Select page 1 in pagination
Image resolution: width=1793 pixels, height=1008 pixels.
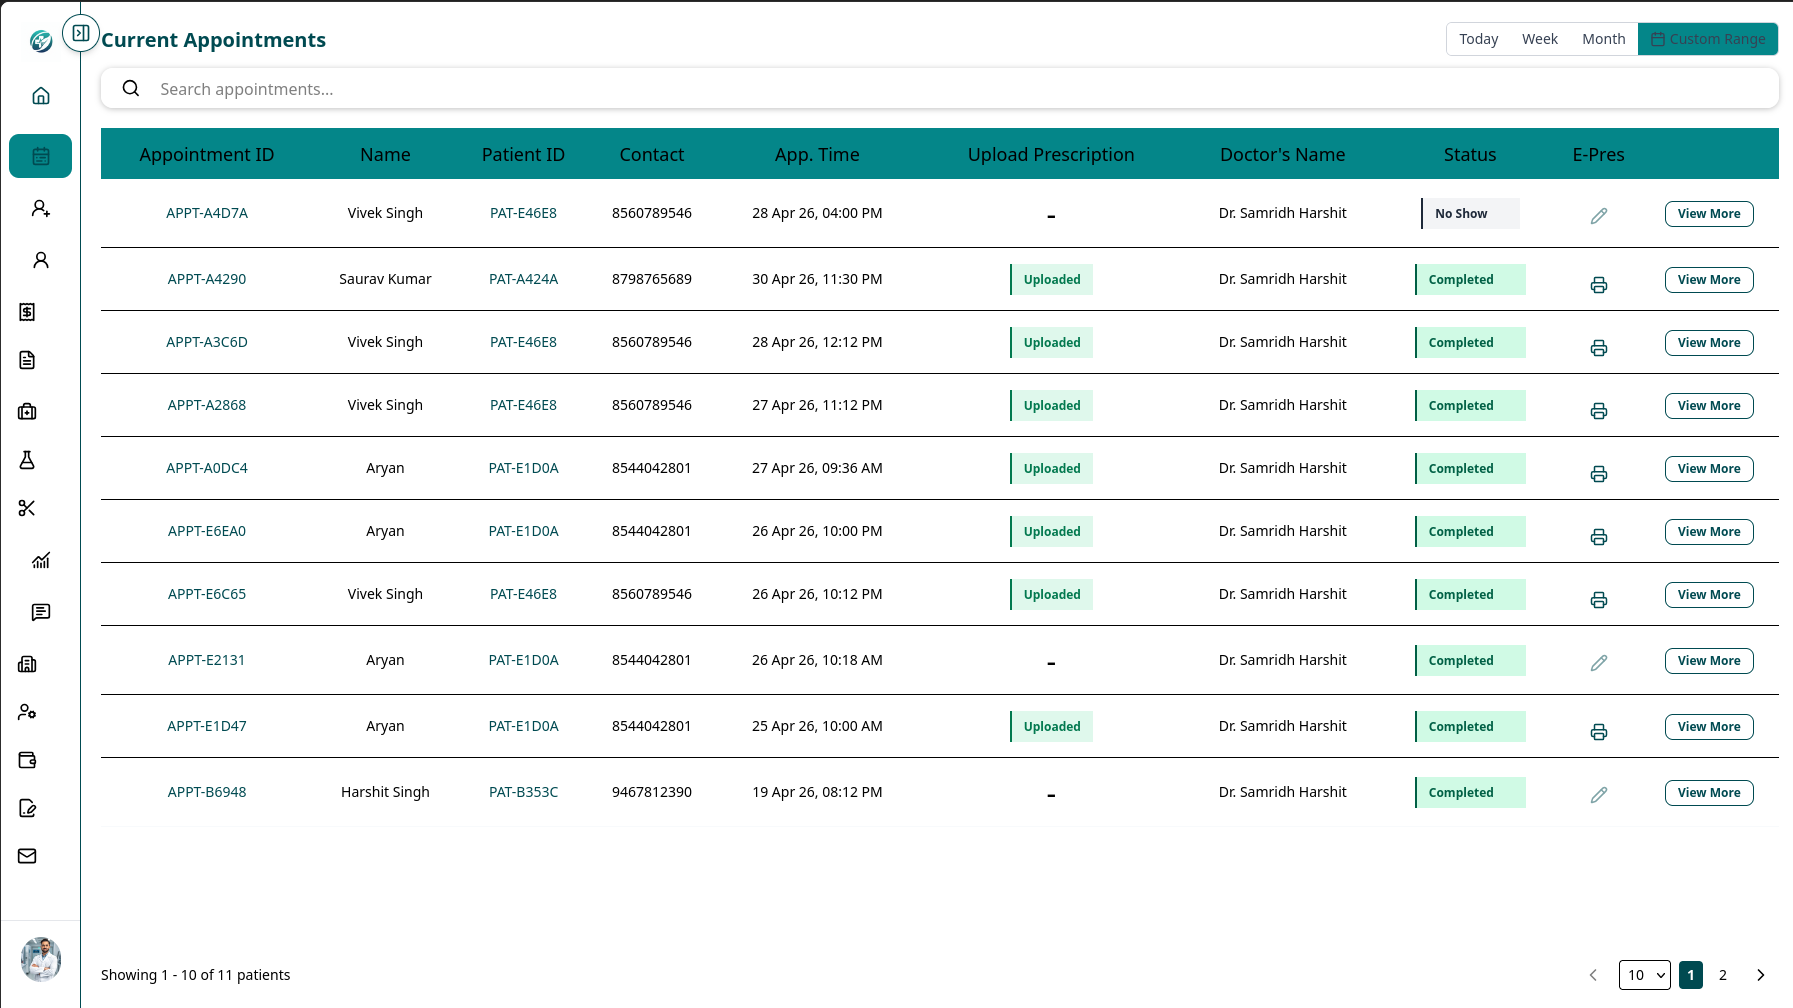[x=1691, y=975]
